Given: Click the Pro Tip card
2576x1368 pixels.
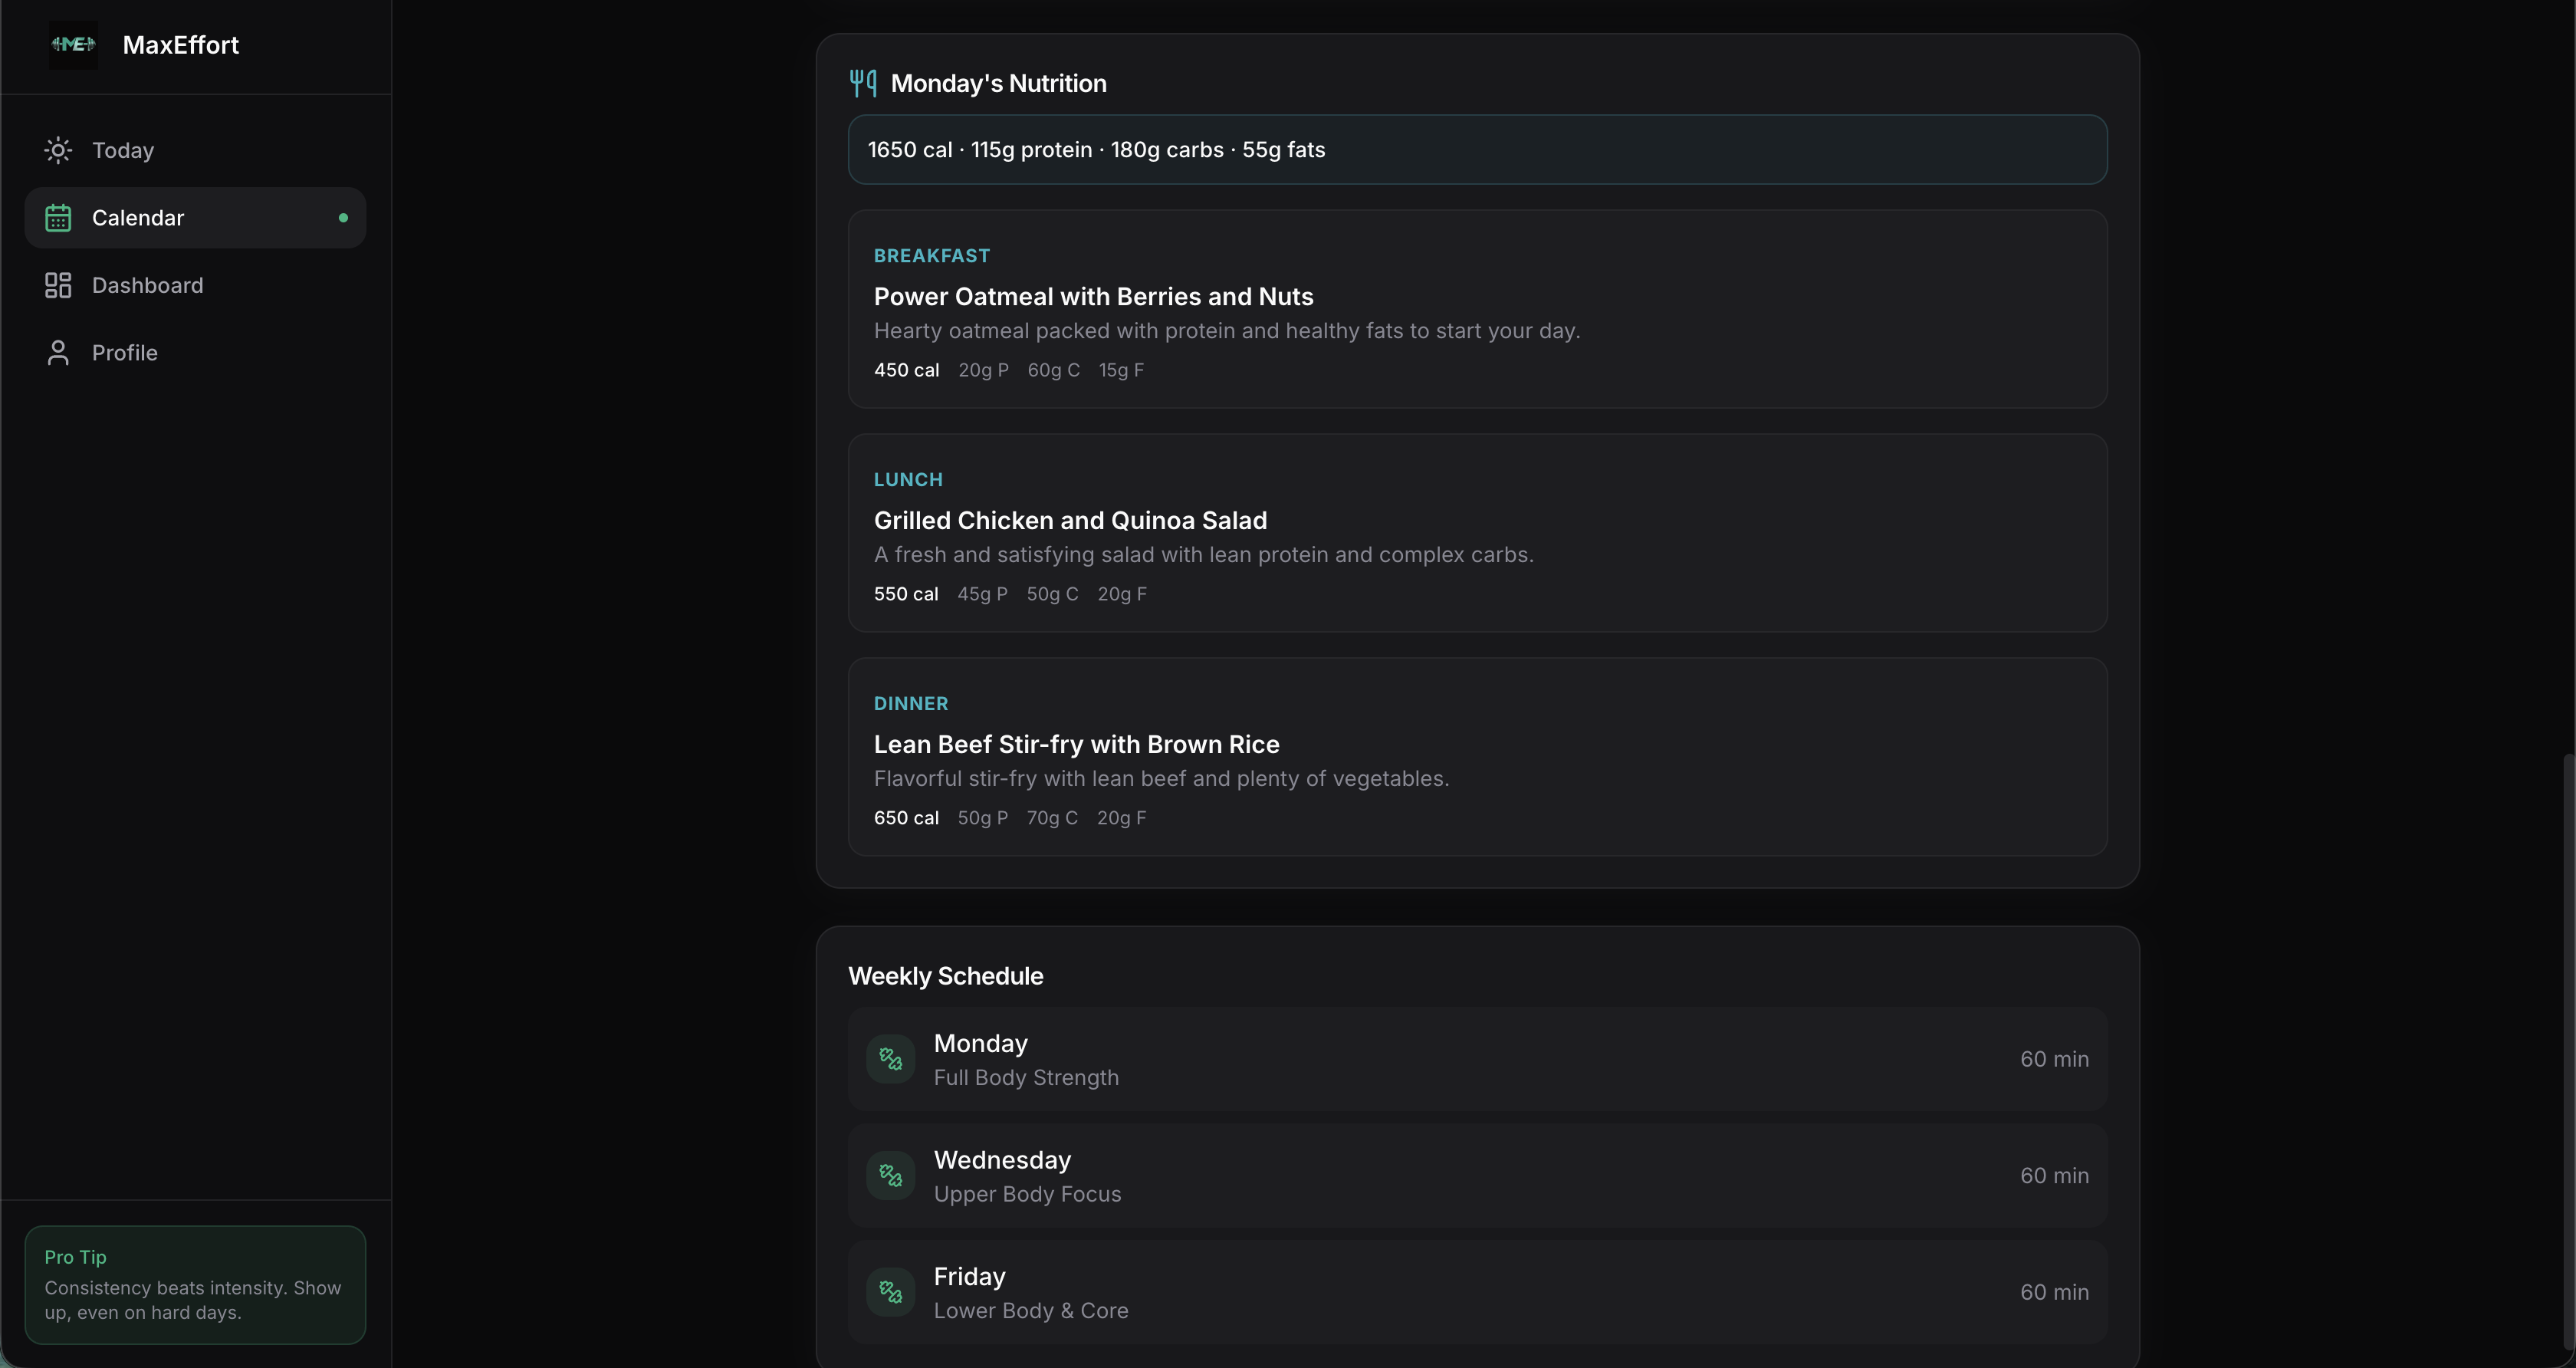Looking at the screenshot, I should pos(195,1285).
